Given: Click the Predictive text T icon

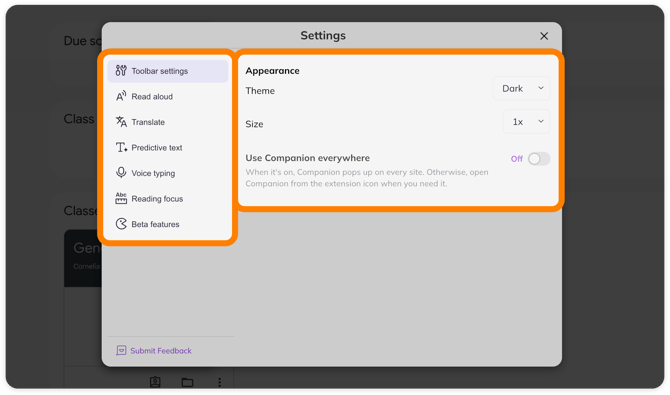Looking at the screenshot, I should pyautogui.click(x=121, y=147).
